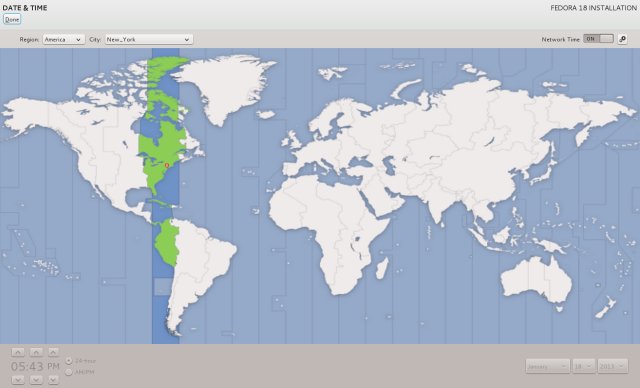The image size is (640, 388).
Task: Switch AM/PM with the up arrow
Action: pos(53,352)
